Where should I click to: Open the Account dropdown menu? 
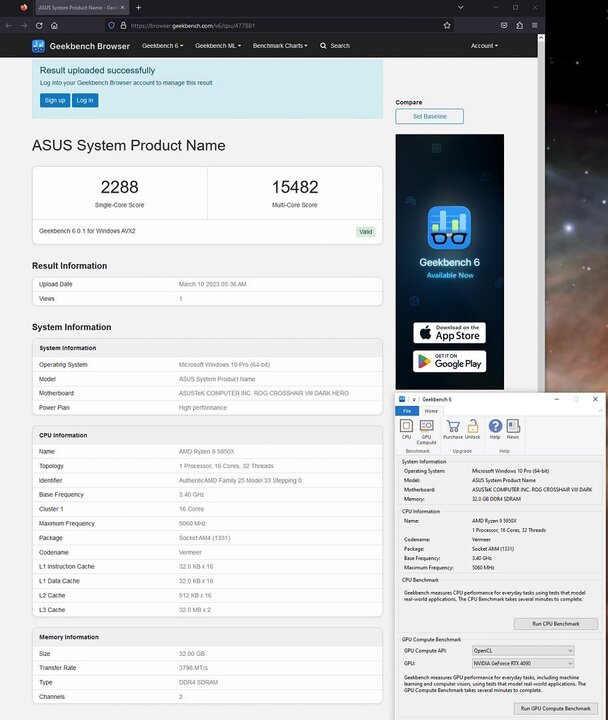[x=484, y=45]
